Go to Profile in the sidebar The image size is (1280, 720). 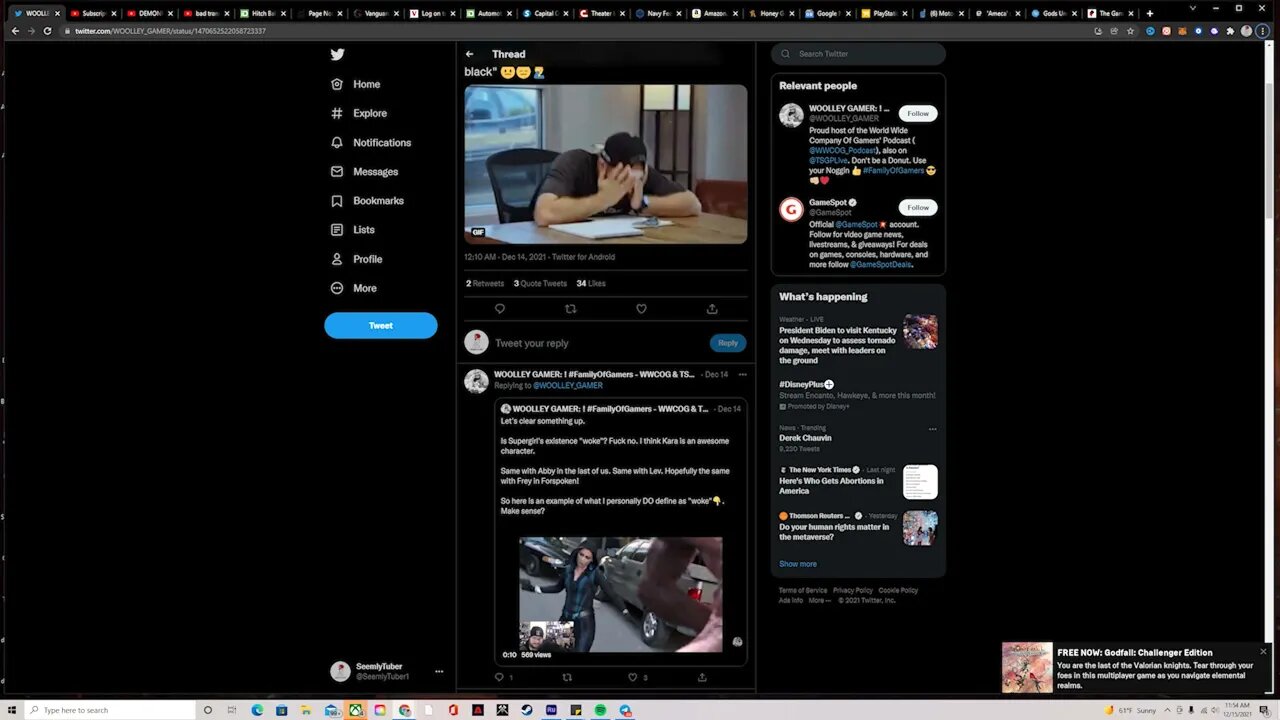(x=356, y=259)
